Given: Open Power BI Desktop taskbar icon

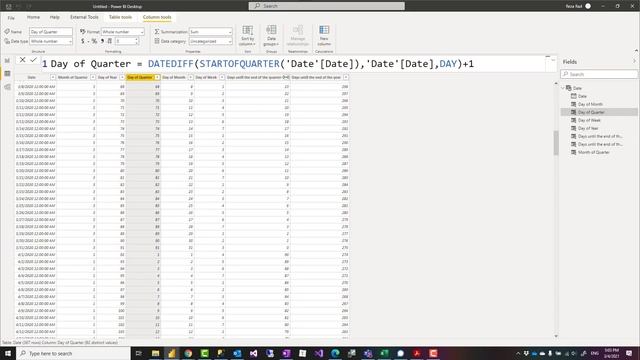Looking at the screenshot, I should 172,353.
